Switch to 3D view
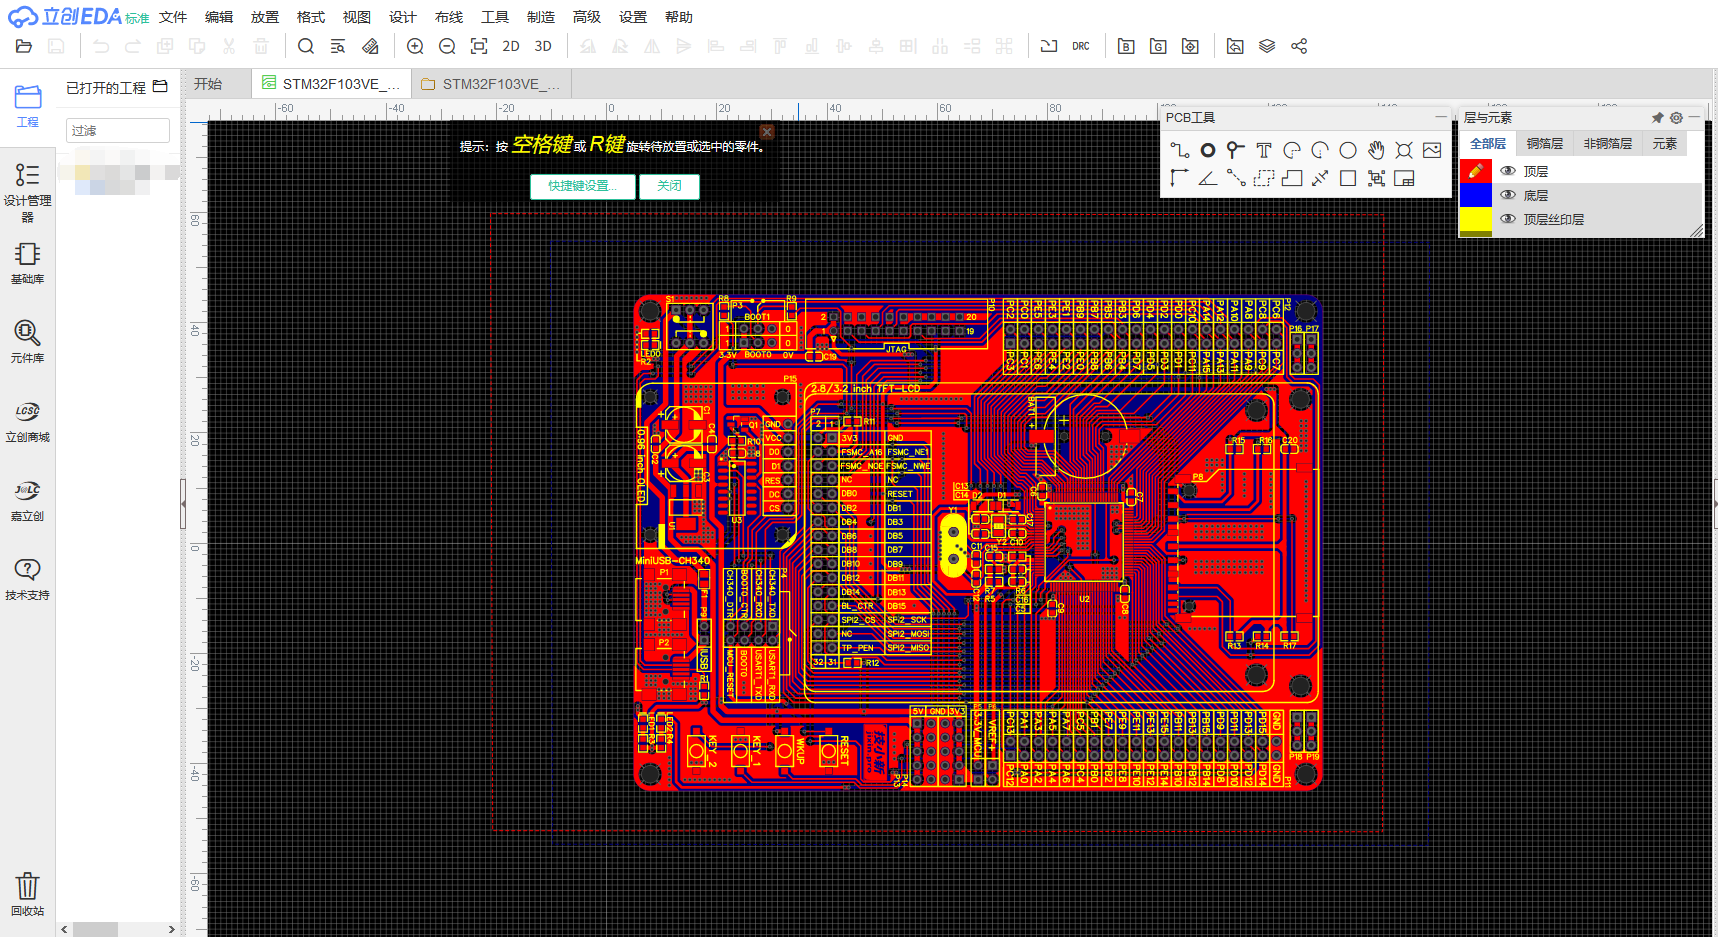The height and width of the screenshot is (937, 1718). 543,46
